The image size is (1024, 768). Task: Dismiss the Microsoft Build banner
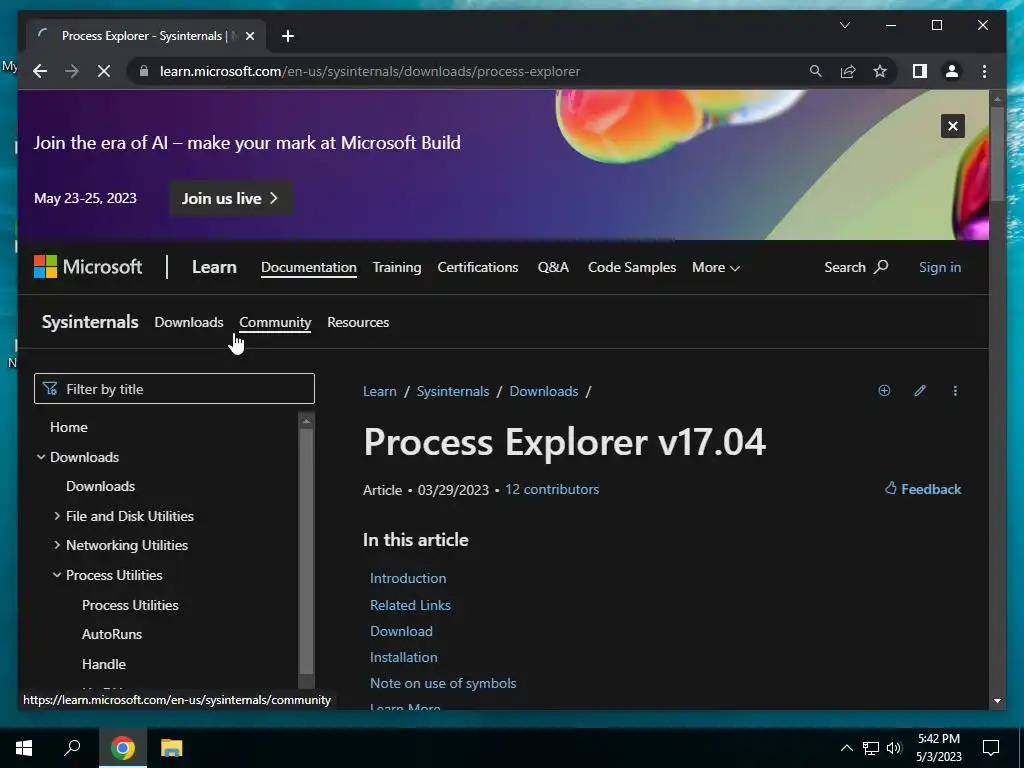pos(953,126)
